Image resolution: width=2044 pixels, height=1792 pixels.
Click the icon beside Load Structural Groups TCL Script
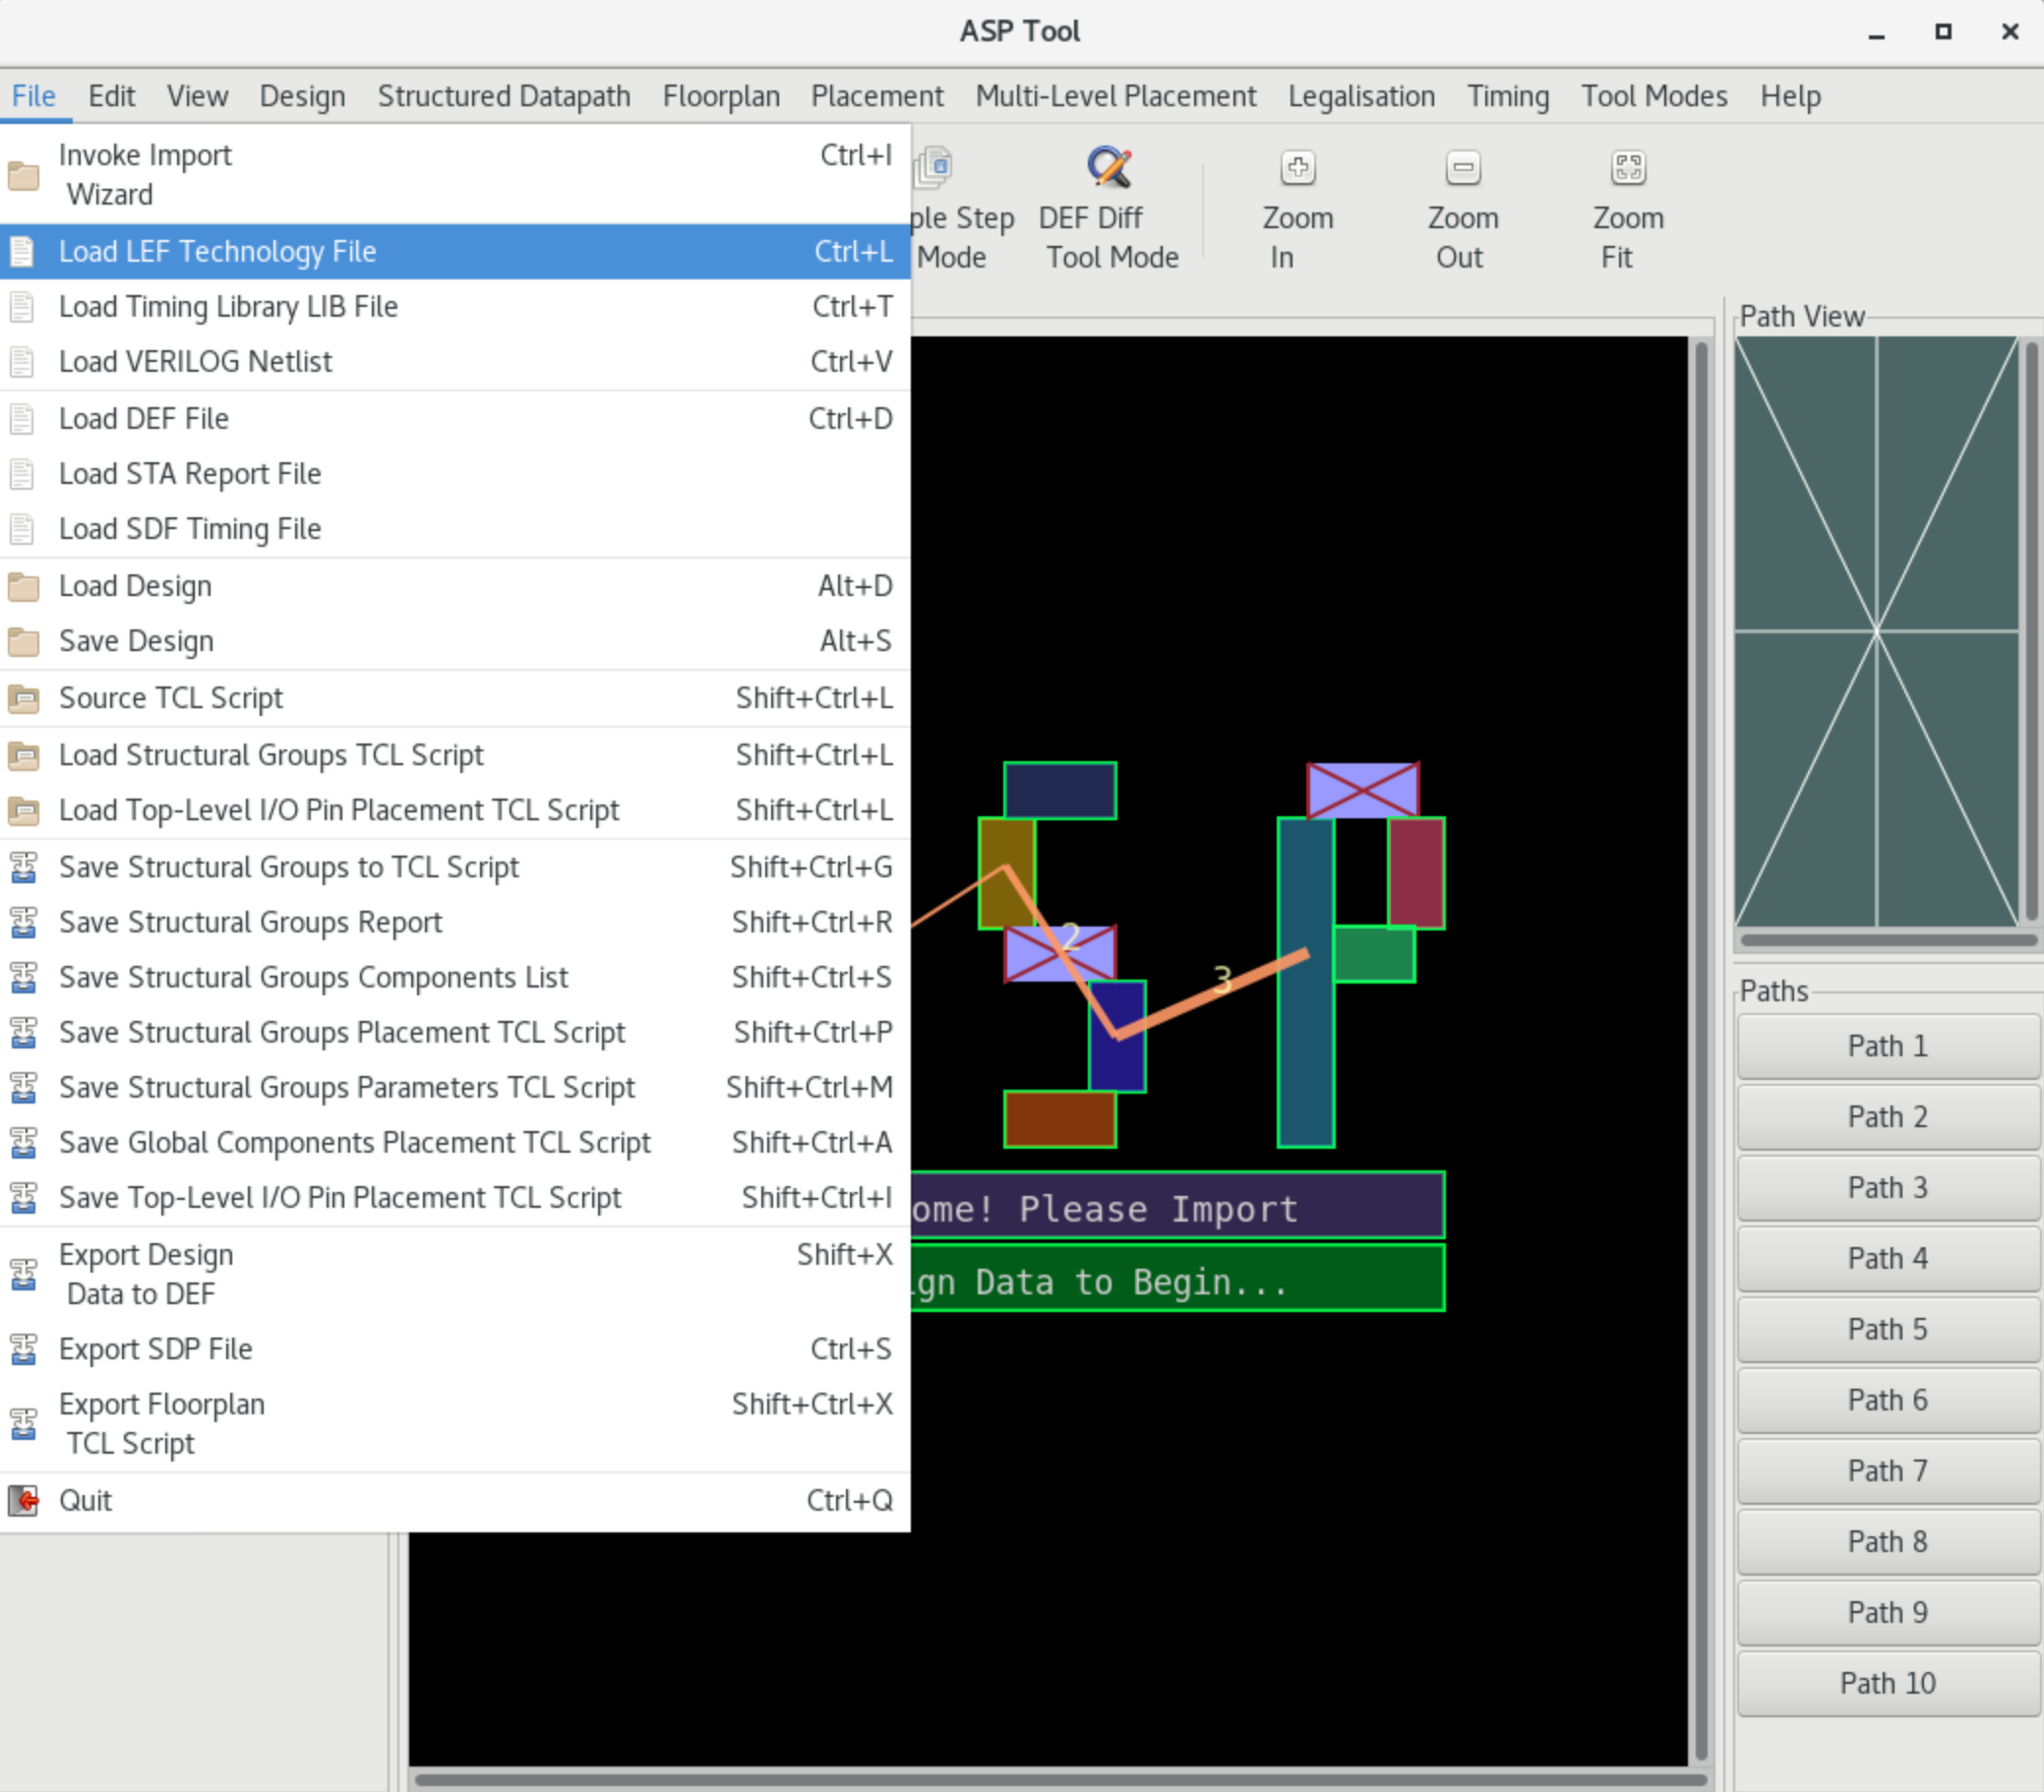(23, 755)
